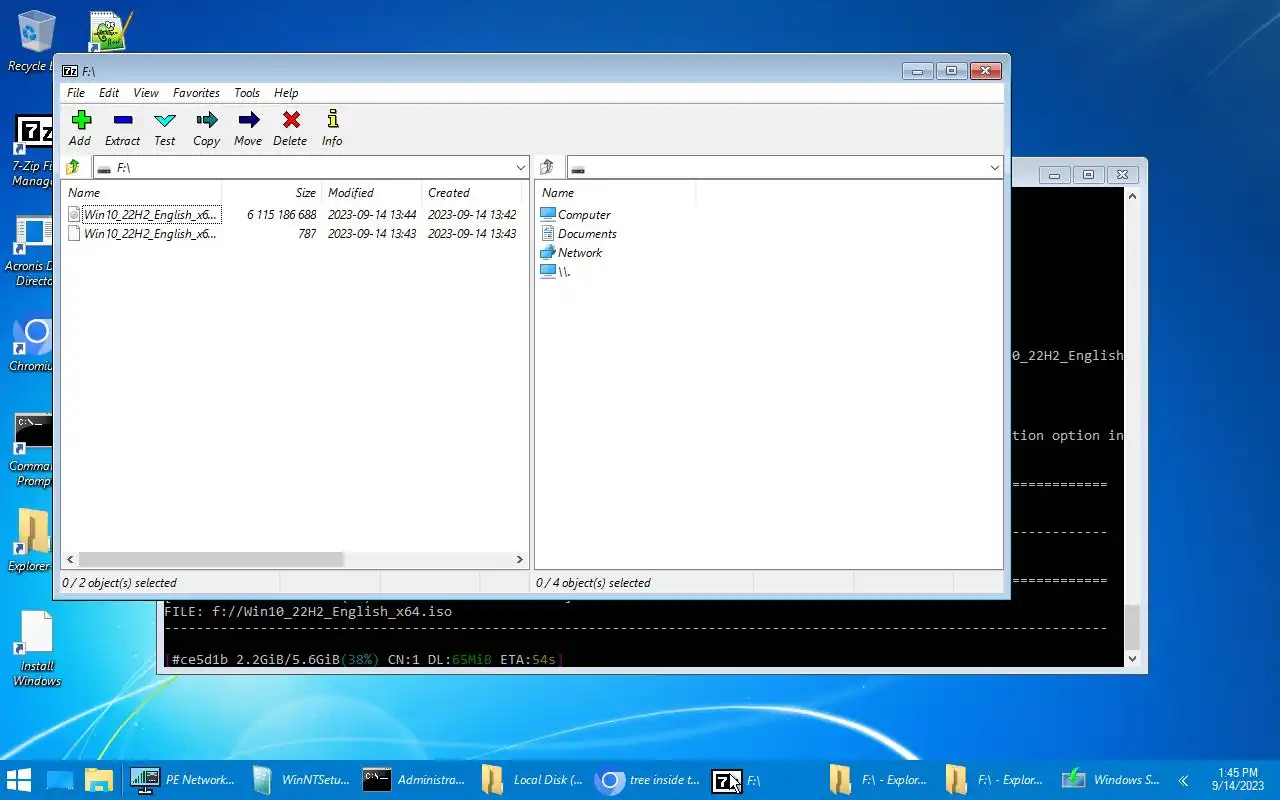
Task: Select Network in right panel
Action: pos(571,252)
